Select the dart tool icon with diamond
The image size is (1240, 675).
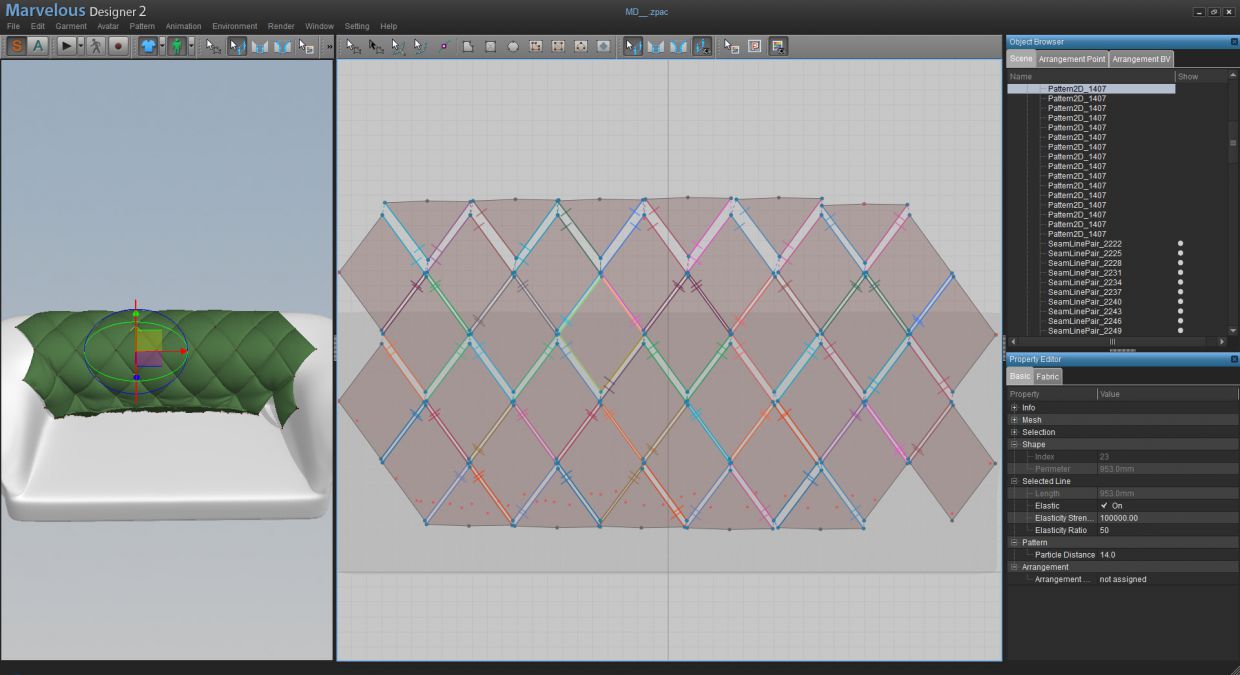(603, 46)
